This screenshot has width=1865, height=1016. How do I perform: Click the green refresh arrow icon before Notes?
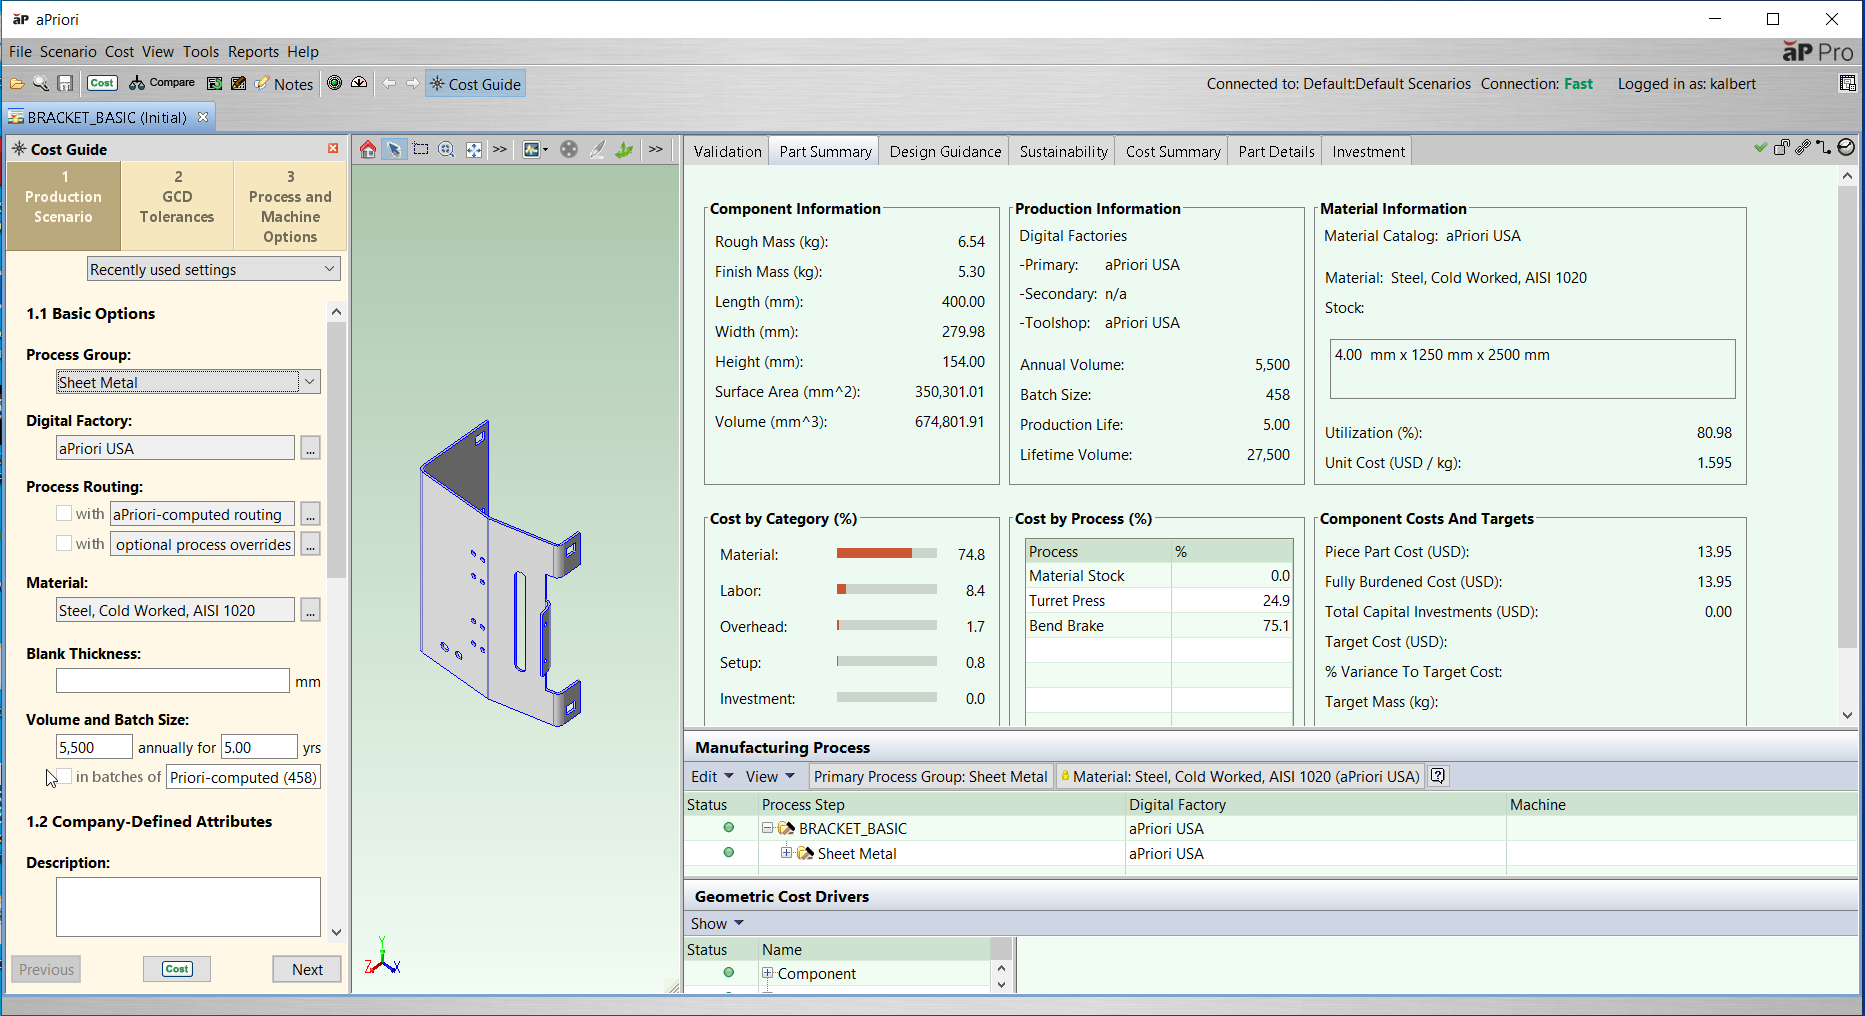[214, 84]
